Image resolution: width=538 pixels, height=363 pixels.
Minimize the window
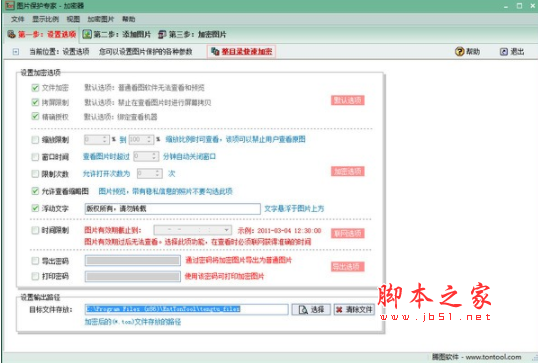[506, 7]
